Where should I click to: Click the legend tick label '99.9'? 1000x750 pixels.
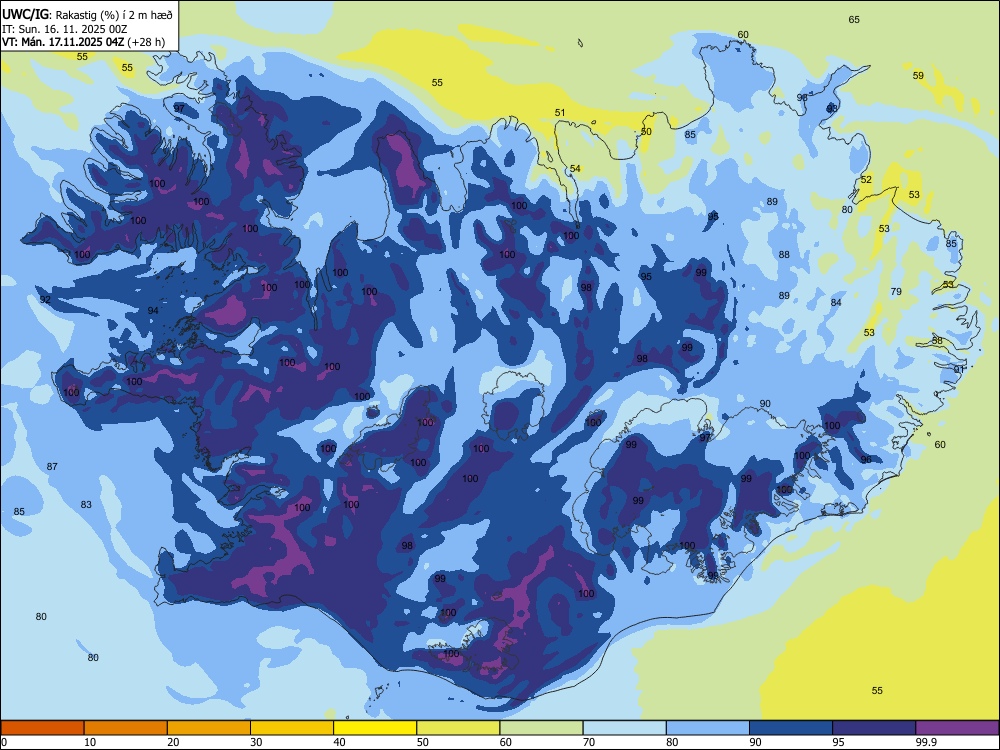coord(926,742)
